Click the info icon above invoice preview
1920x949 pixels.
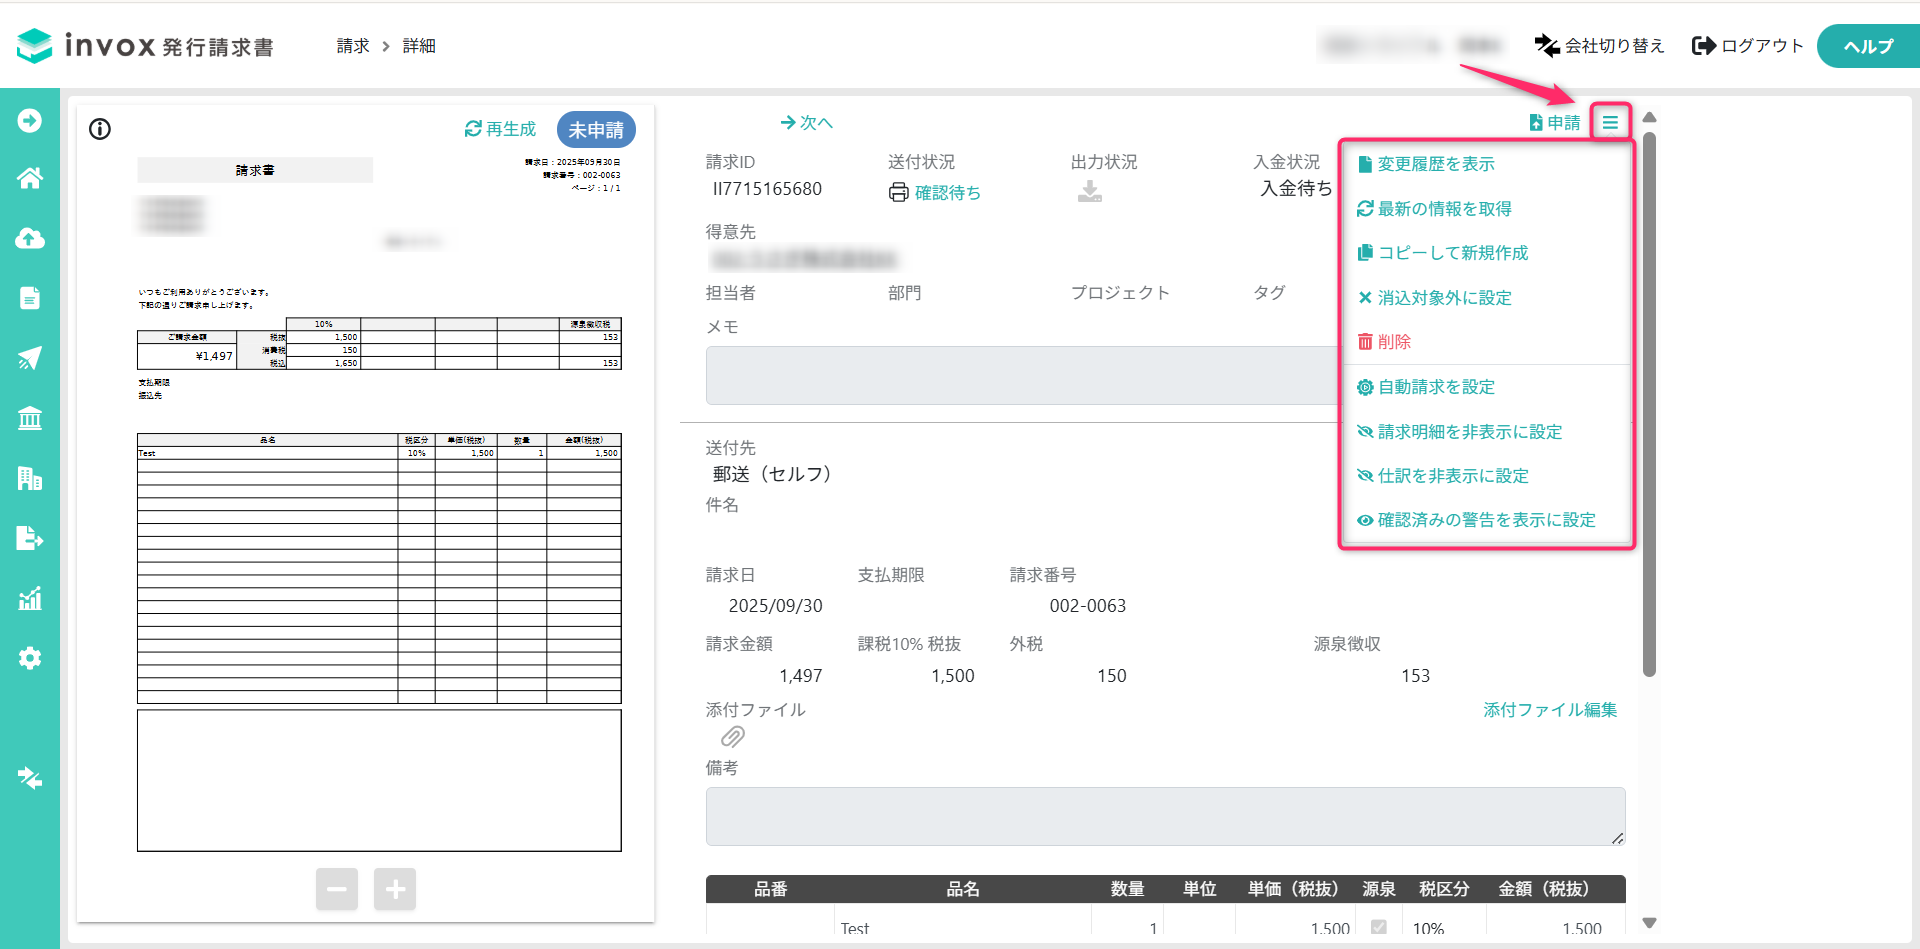(x=100, y=129)
